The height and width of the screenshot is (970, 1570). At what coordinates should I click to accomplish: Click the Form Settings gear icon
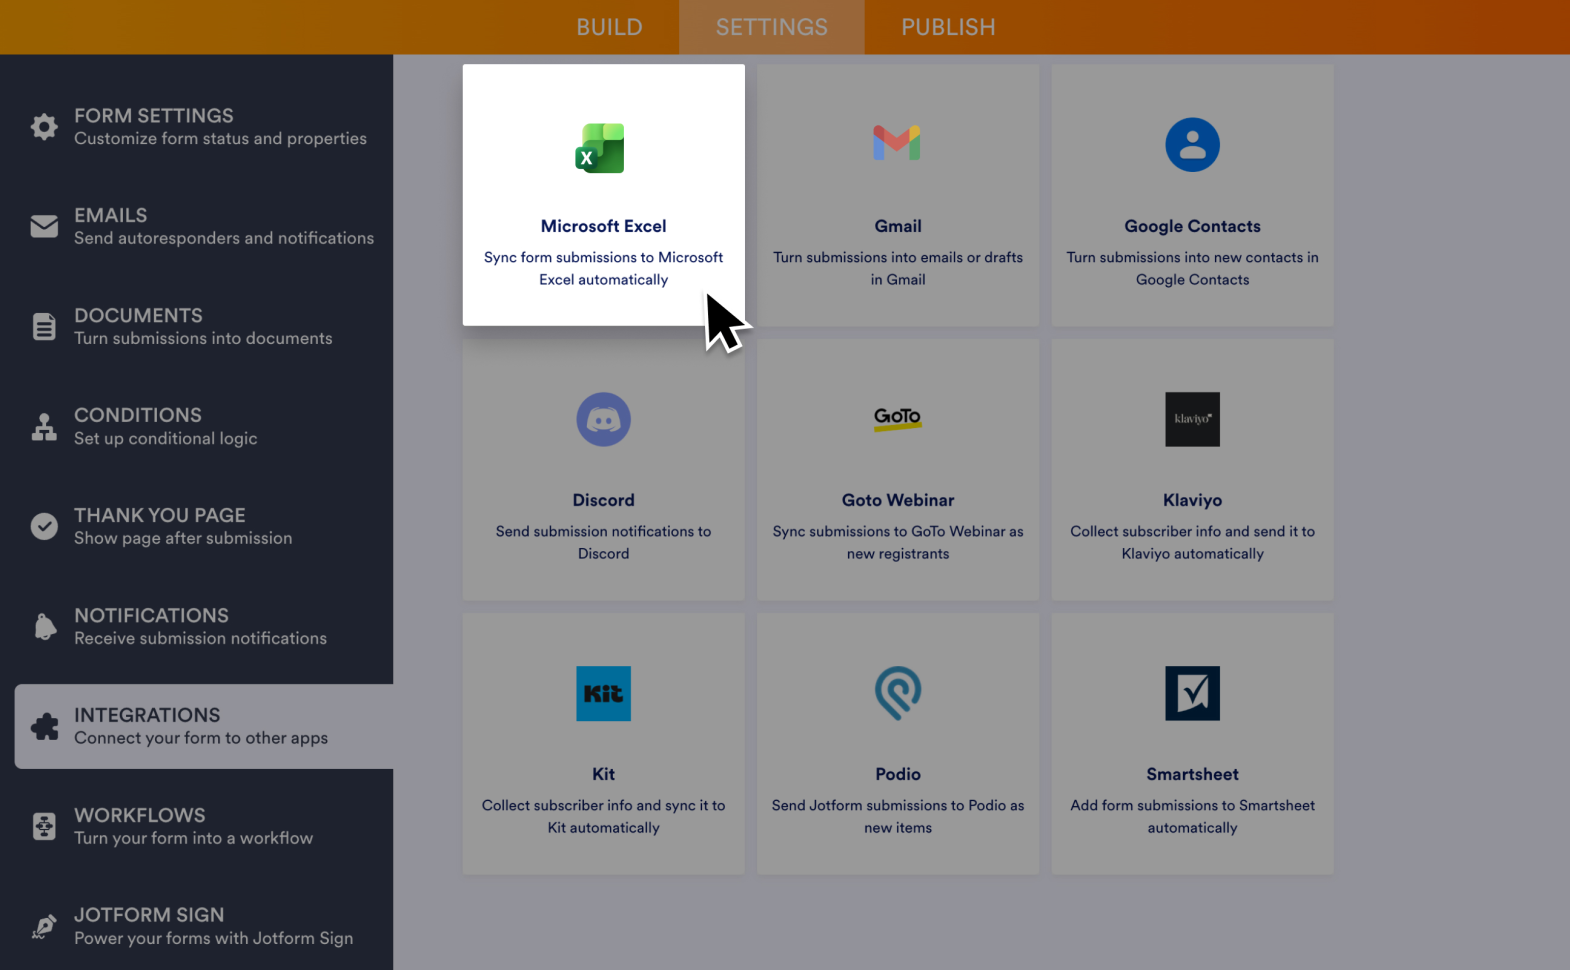pyautogui.click(x=44, y=127)
